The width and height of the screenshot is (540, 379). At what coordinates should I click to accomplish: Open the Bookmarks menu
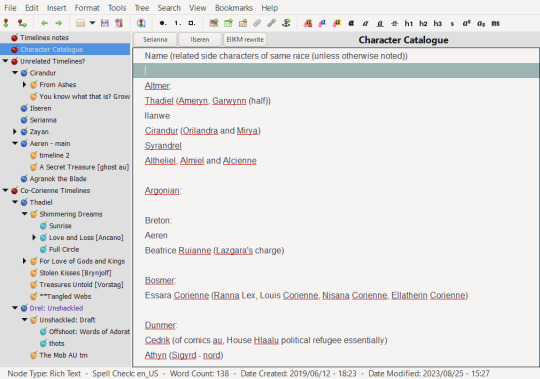click(233, 8)
